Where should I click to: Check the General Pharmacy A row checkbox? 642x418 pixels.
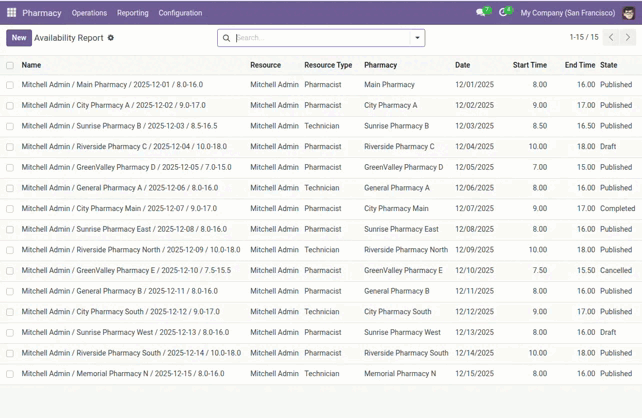(10, 188)
